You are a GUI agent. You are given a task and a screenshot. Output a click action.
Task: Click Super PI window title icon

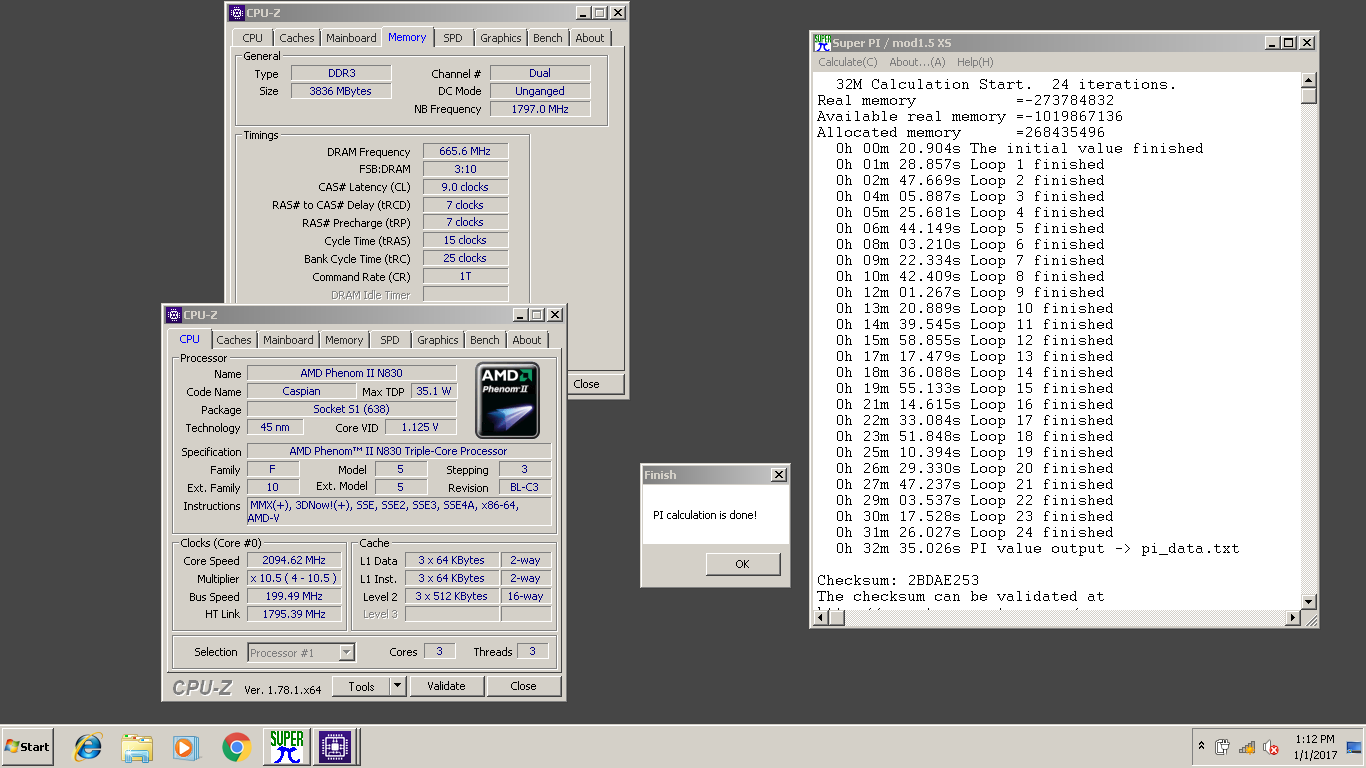(x=822, y=43)
